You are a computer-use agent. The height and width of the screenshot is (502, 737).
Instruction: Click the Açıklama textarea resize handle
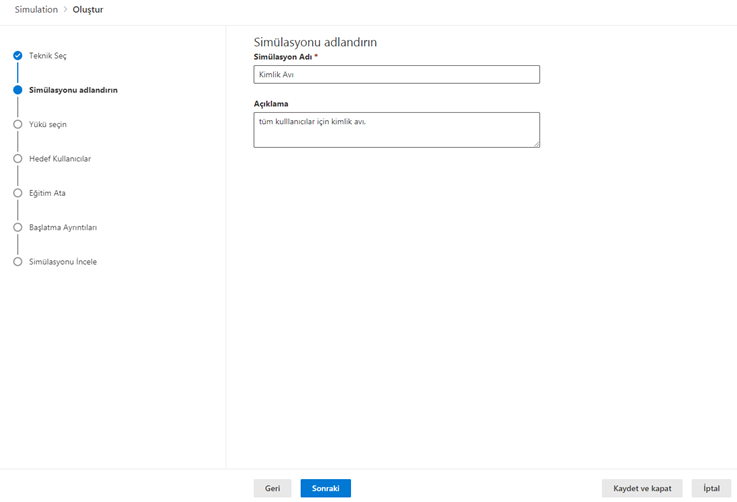coord(536,144)
